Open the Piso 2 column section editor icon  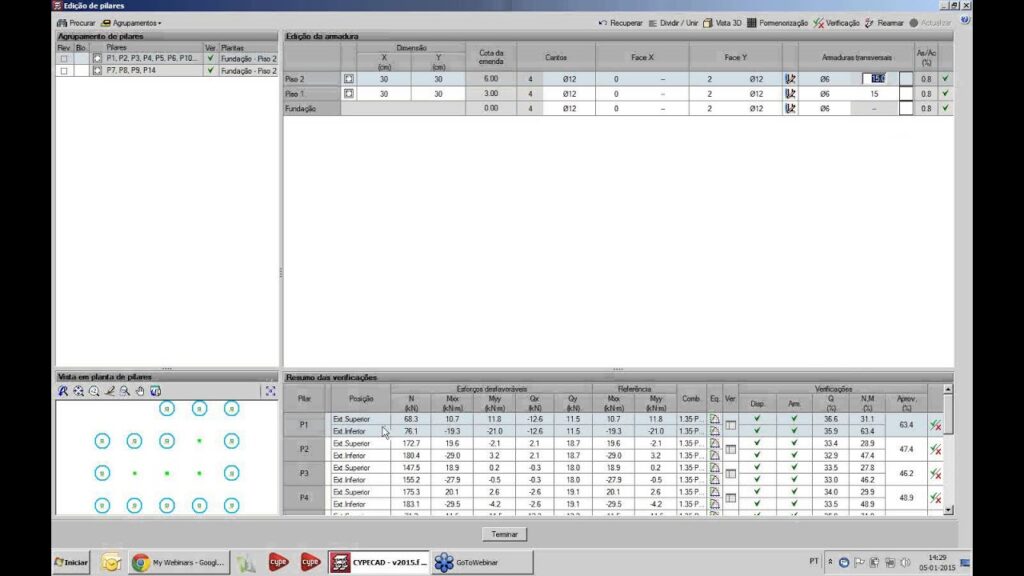[349, 78]
